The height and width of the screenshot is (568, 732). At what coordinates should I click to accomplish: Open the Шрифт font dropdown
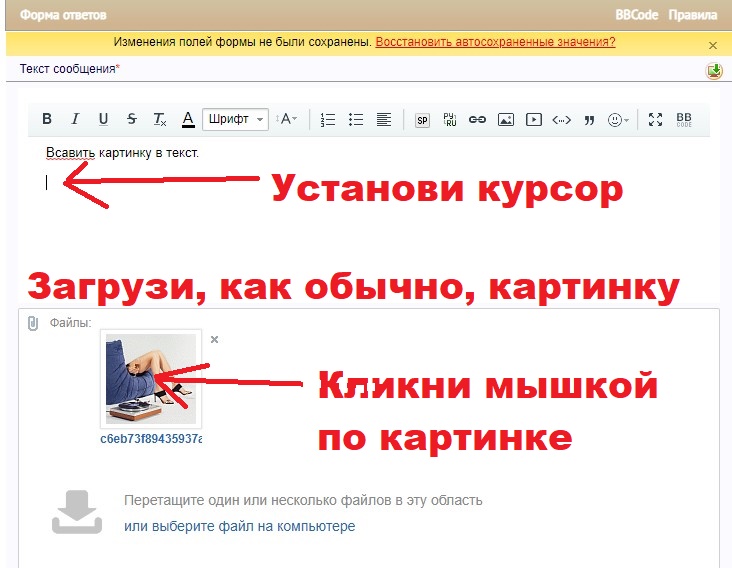236,119
